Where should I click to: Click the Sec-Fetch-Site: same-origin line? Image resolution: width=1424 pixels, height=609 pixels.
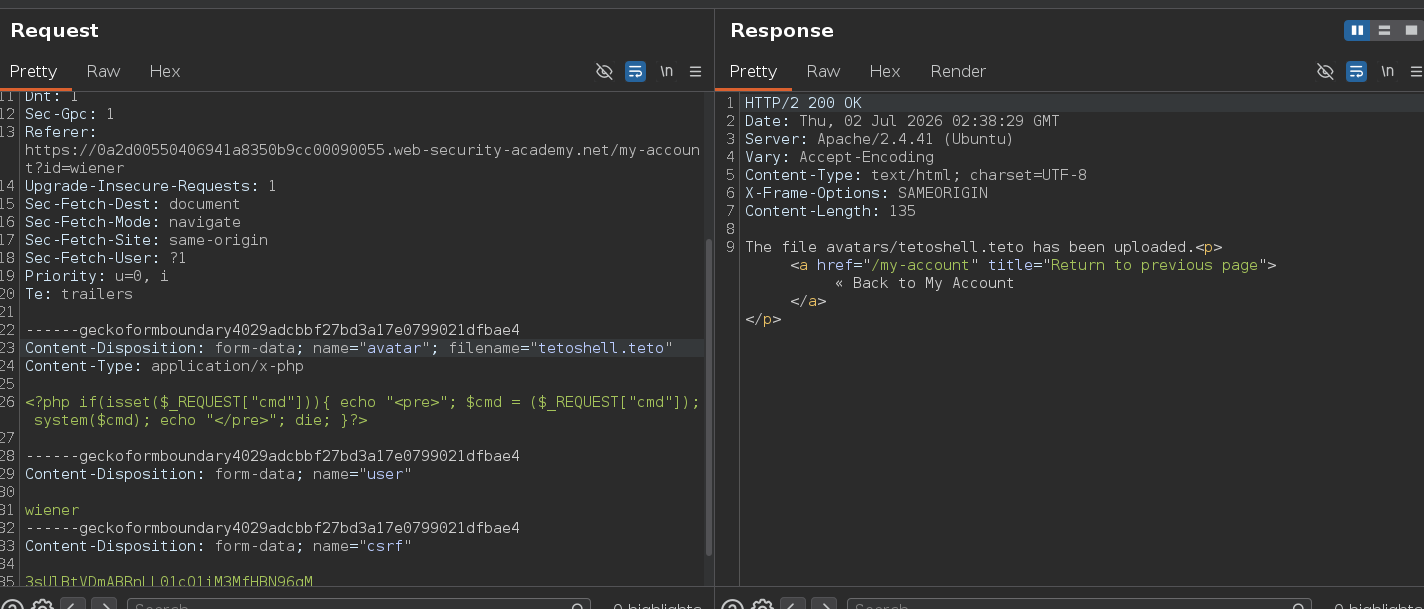146,240
